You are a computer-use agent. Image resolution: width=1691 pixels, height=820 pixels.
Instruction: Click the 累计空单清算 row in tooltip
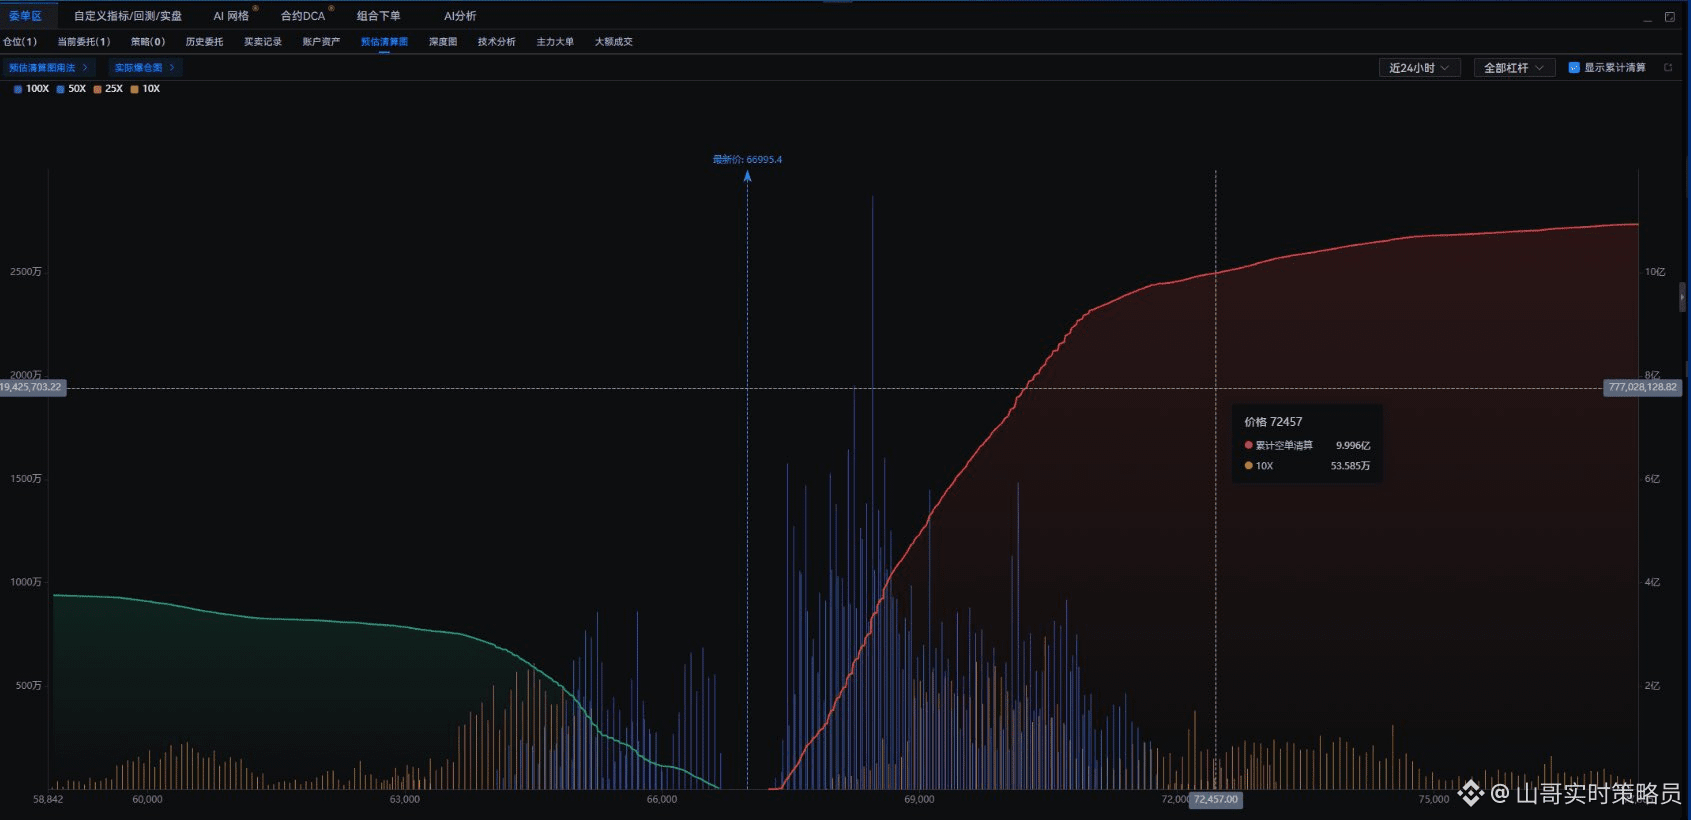1307,446
